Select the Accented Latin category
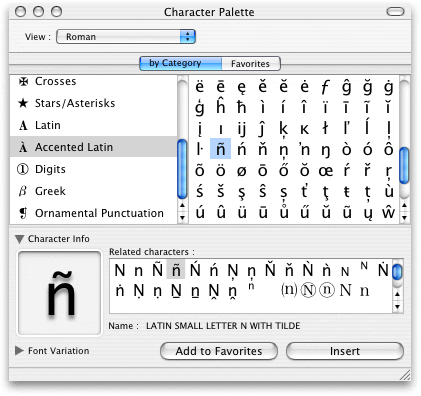The width and height of the screenshot is (421, 396). tap(93, 147)
